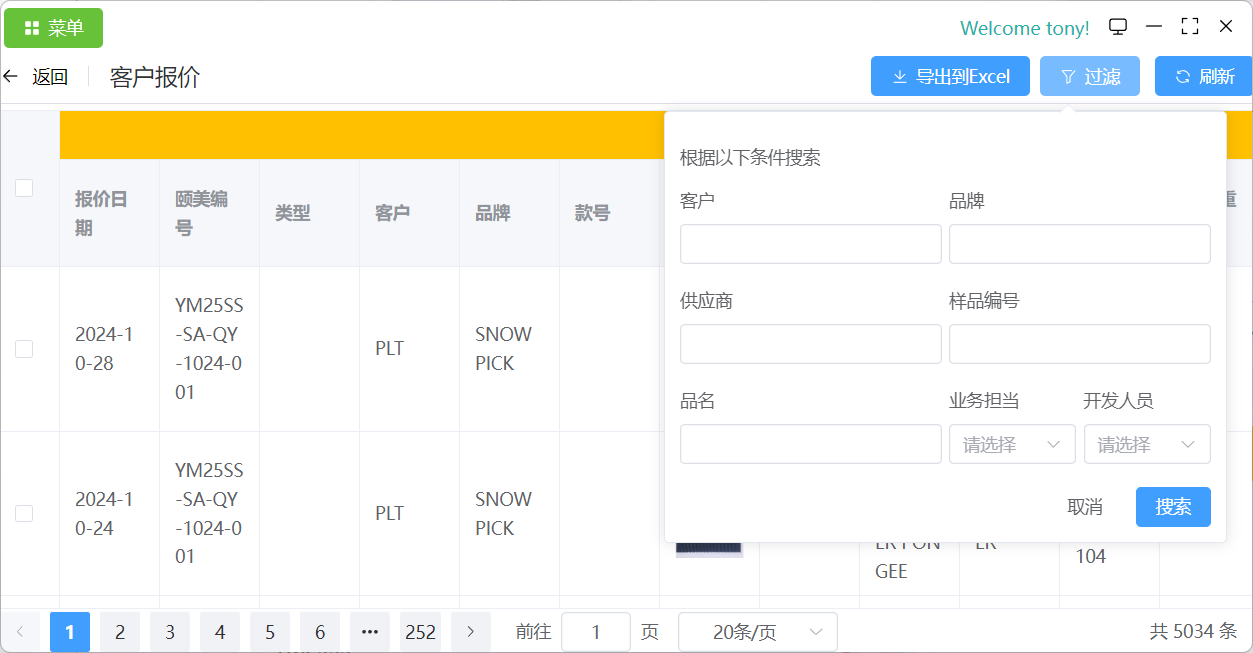Click the monitor display icon in header
The width and height of the screenshot is (1253, 653).
click(1118, 27)
